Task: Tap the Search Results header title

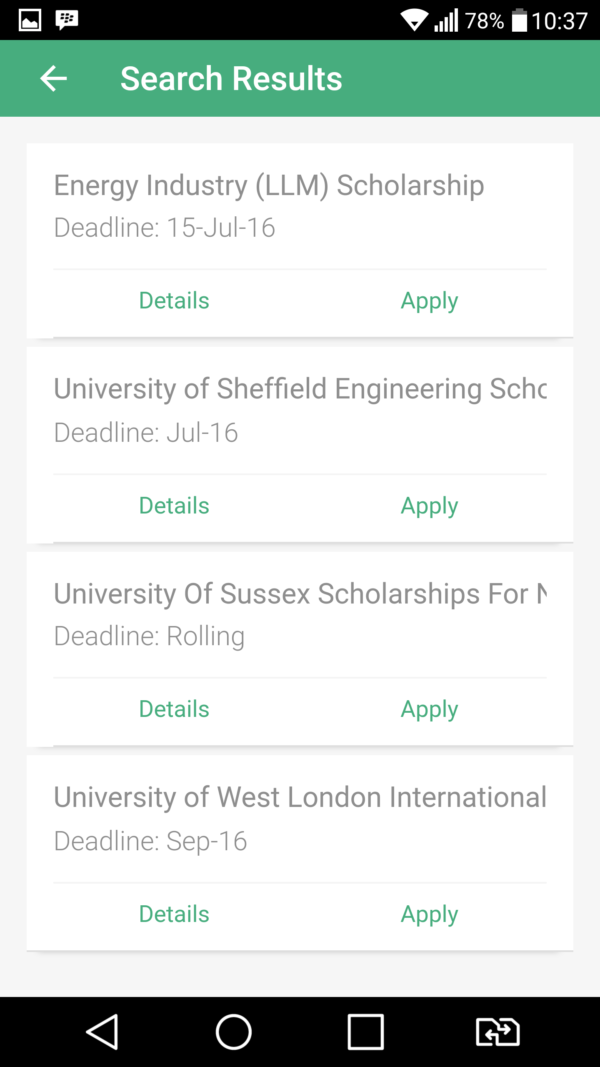Action: point(231,78)
